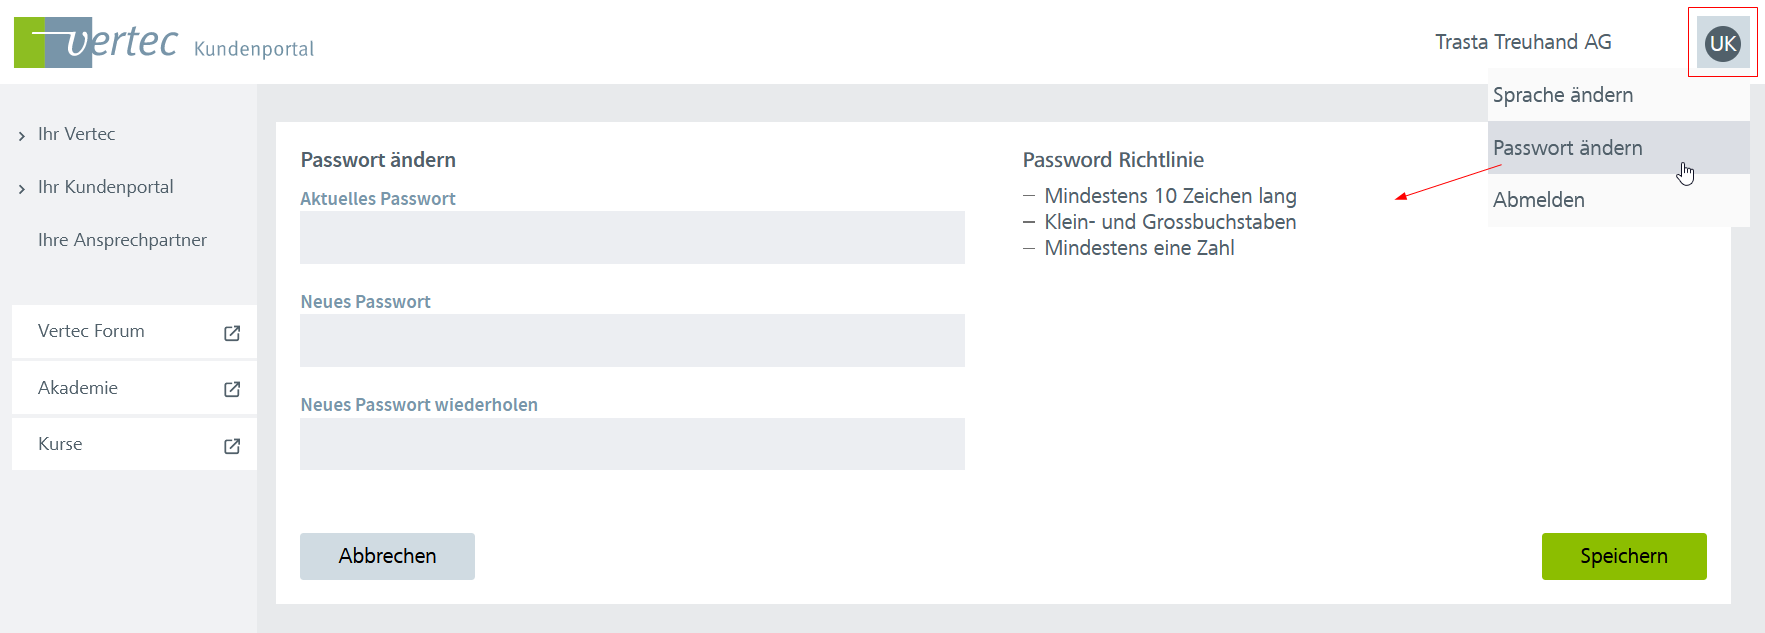Click Abmelden to log out
Screen dimensions: 1765x633
pos(1538,200)
